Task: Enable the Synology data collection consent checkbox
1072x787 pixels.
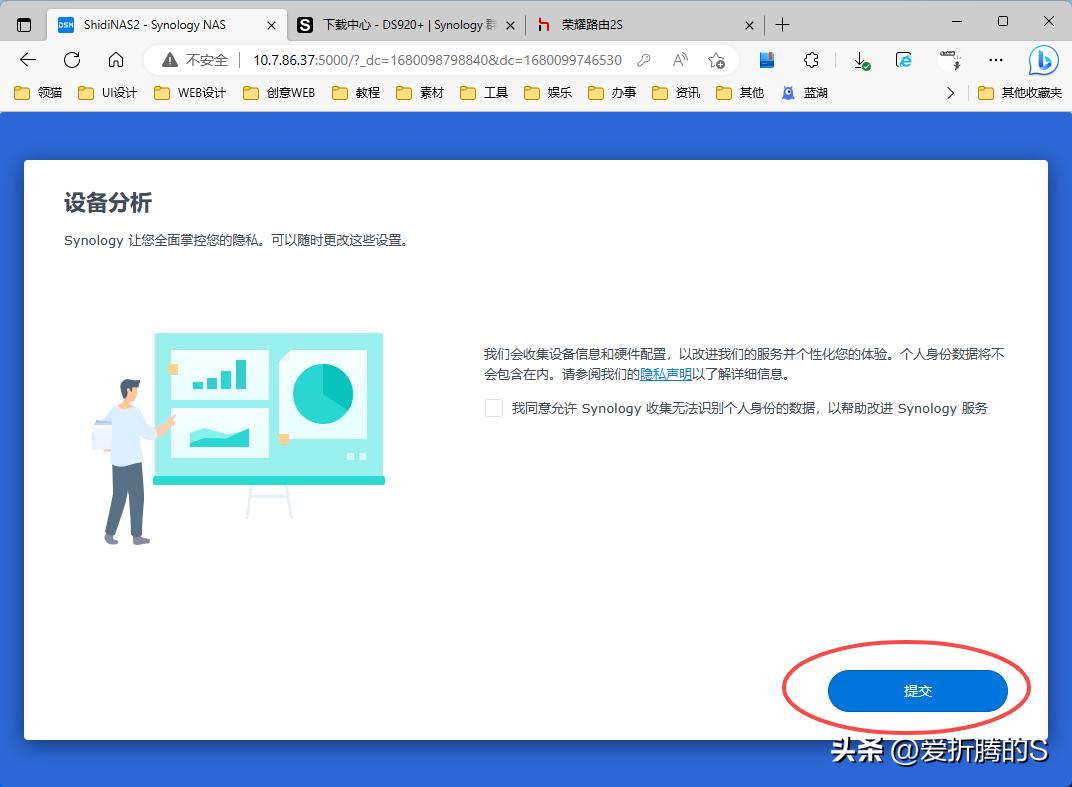Action: point(493,408)
